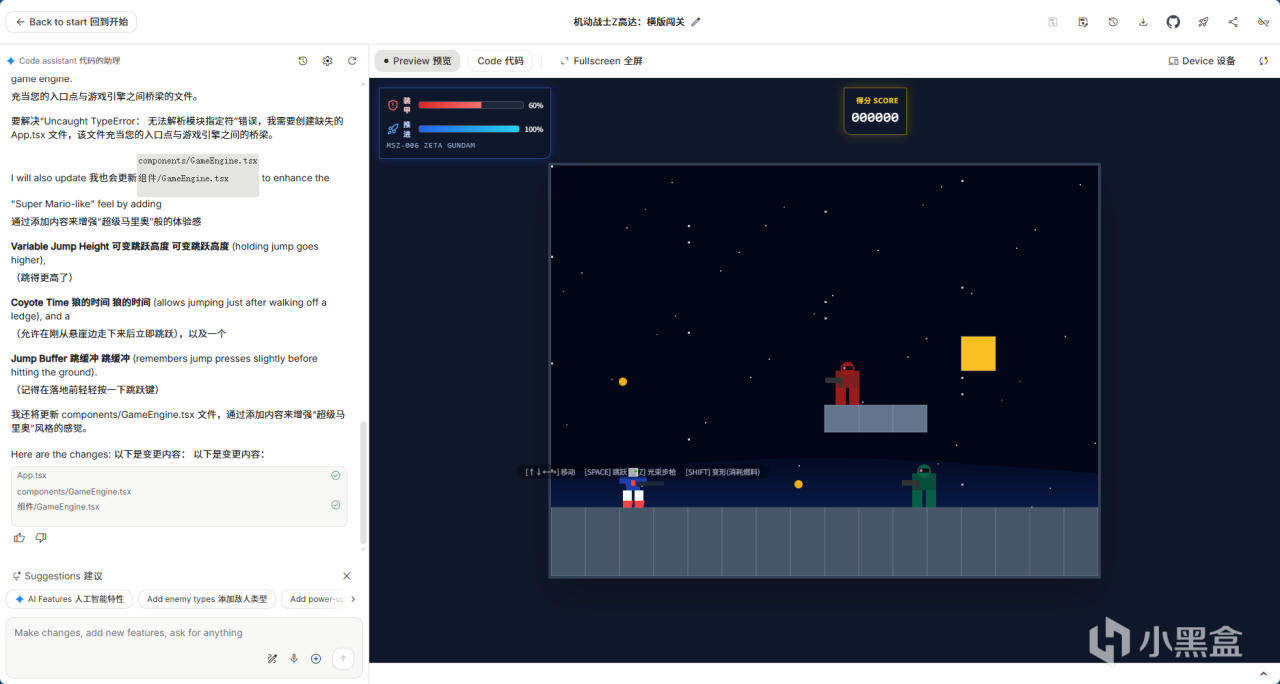Click the green check beside App.tsx
Viewport: 1280px width, 684px height.
tap(336, 475)
